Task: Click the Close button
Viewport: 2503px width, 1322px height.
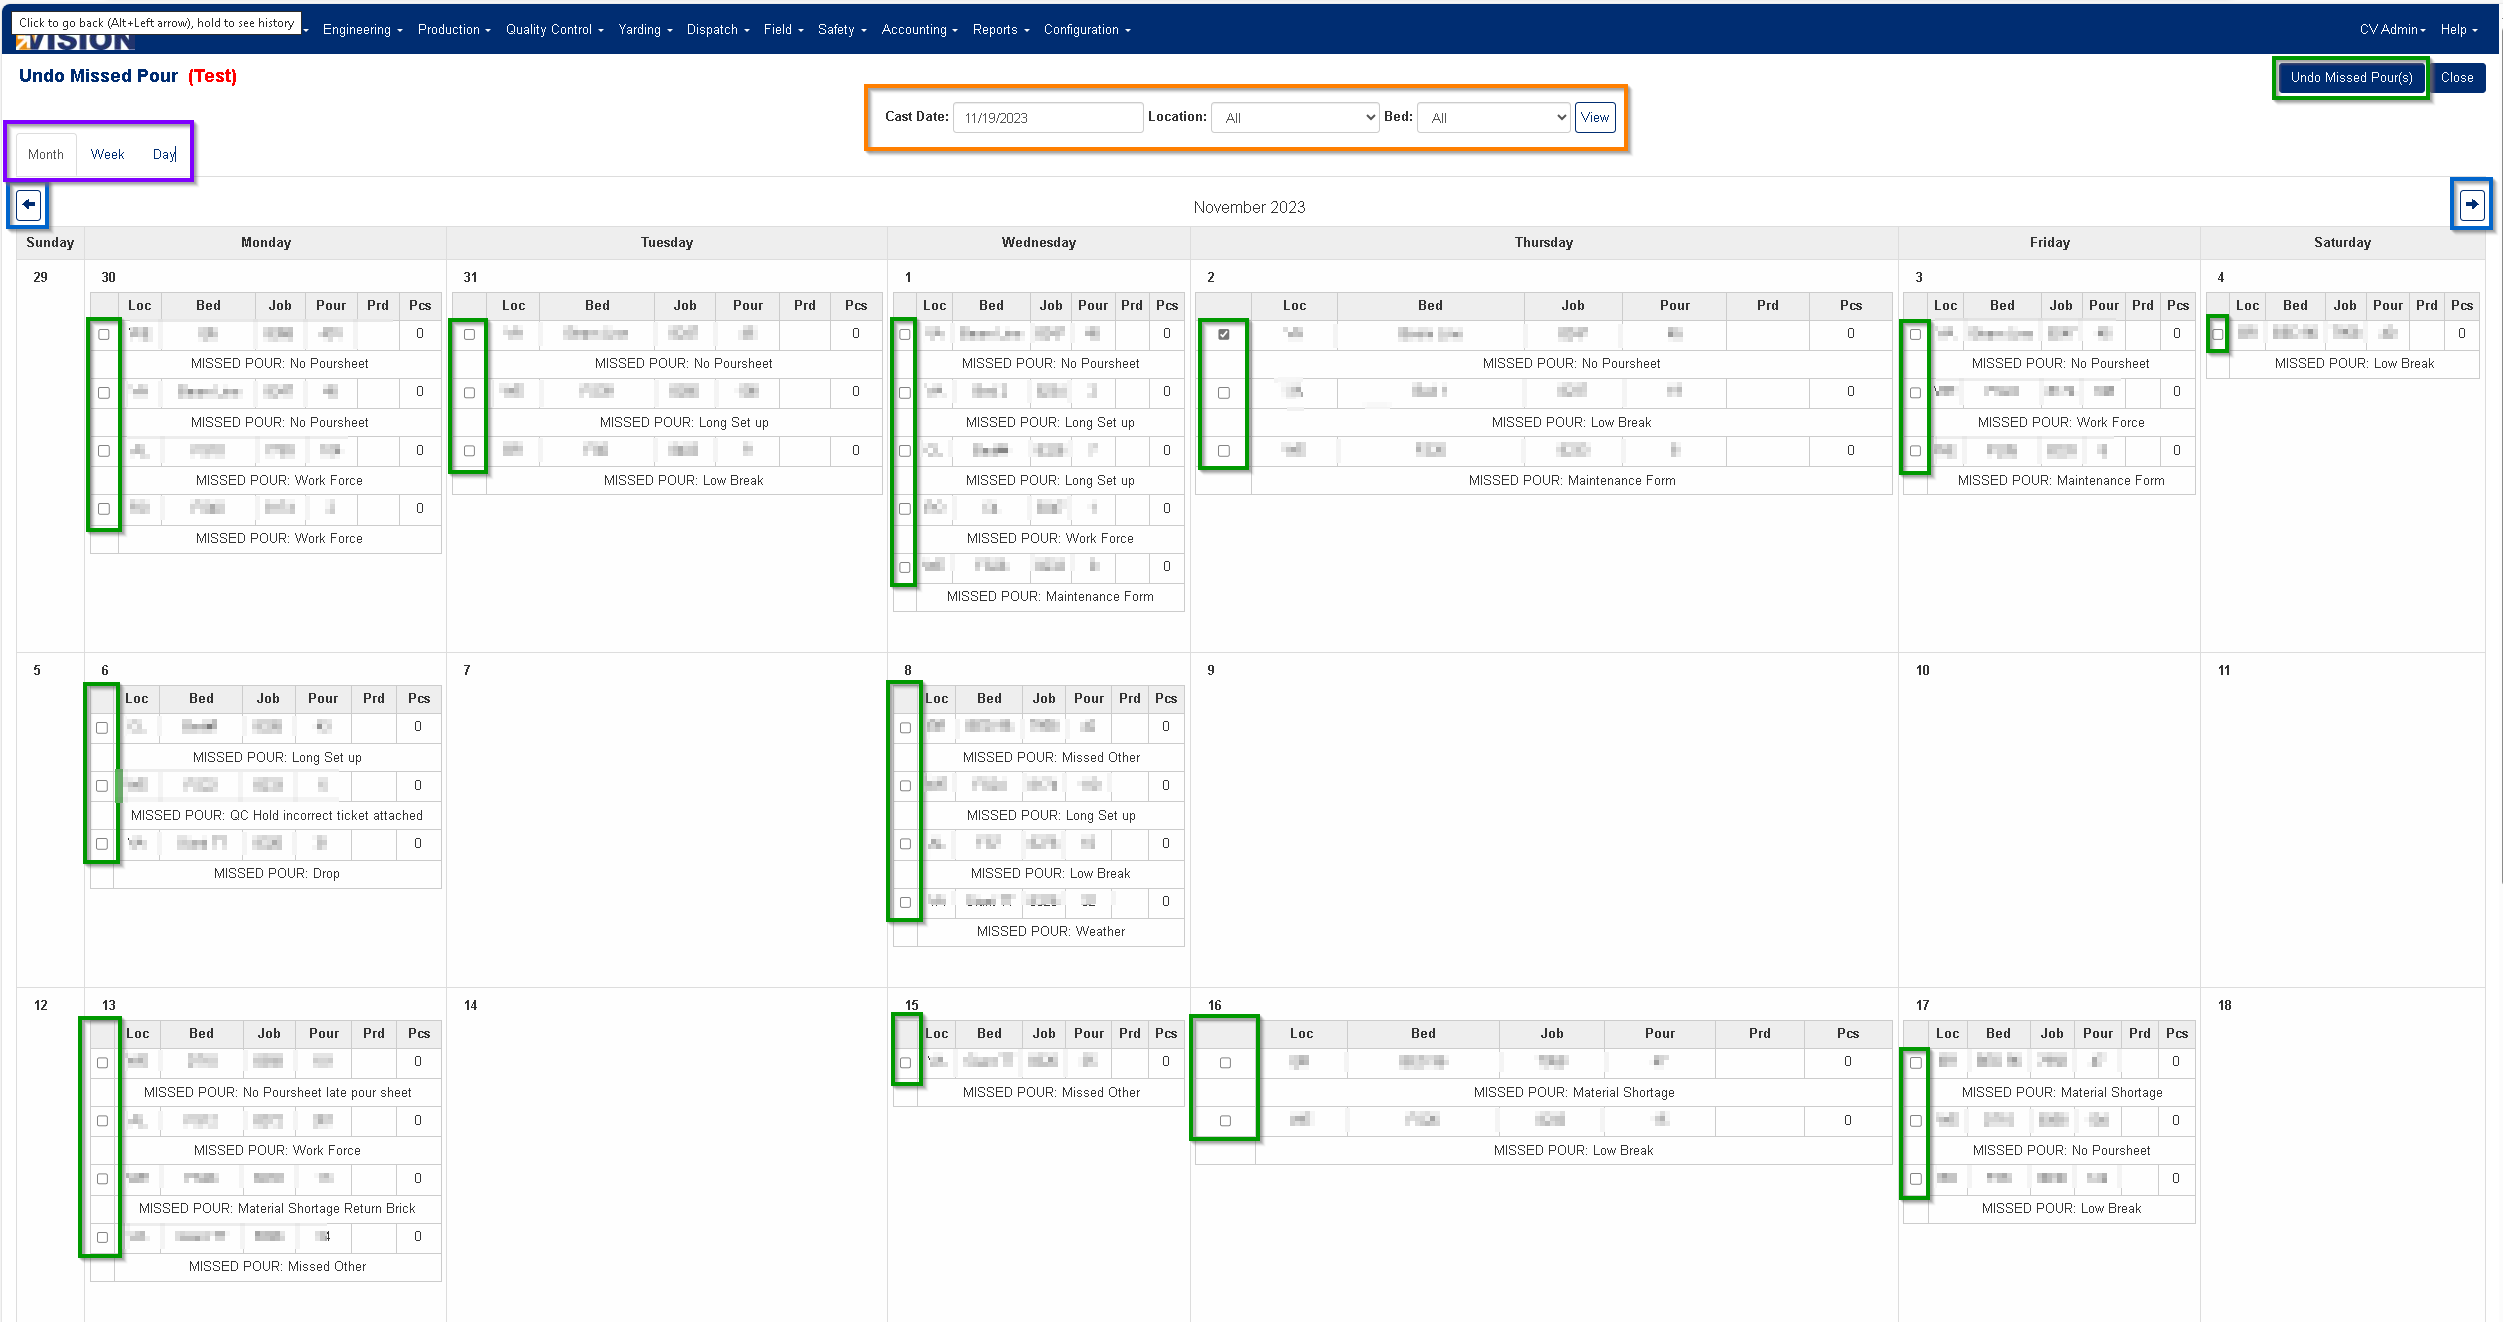Action: (2456, 77)
